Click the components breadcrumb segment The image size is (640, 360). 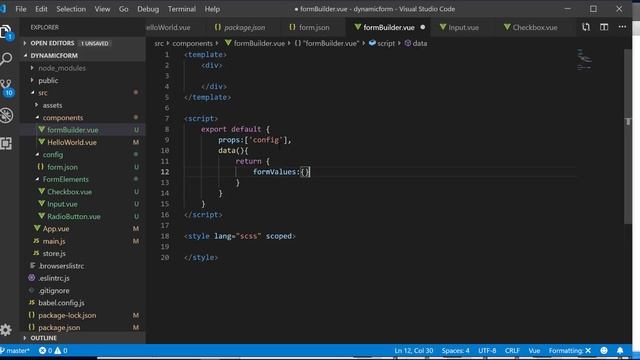point(192,43)
